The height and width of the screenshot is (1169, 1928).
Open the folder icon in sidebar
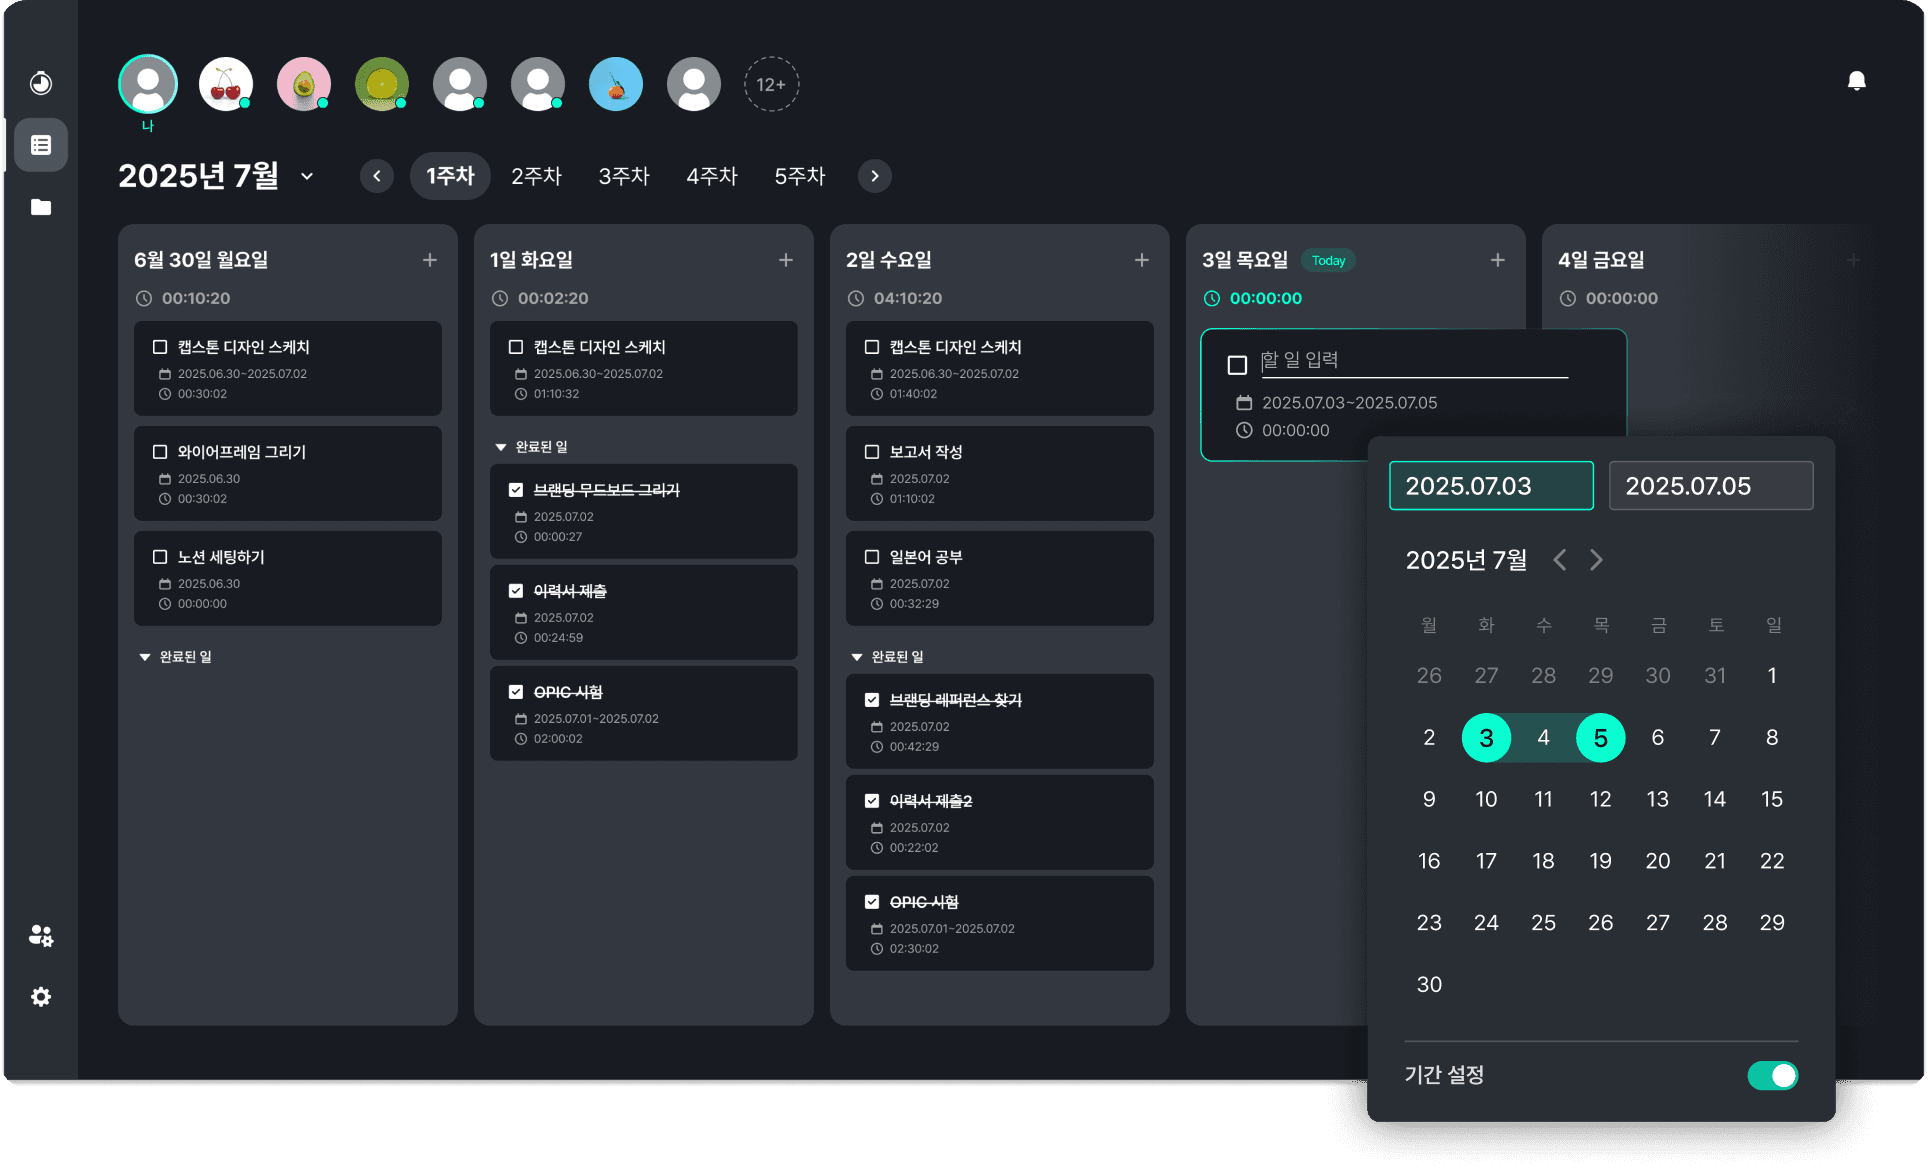tap(41, 207)
